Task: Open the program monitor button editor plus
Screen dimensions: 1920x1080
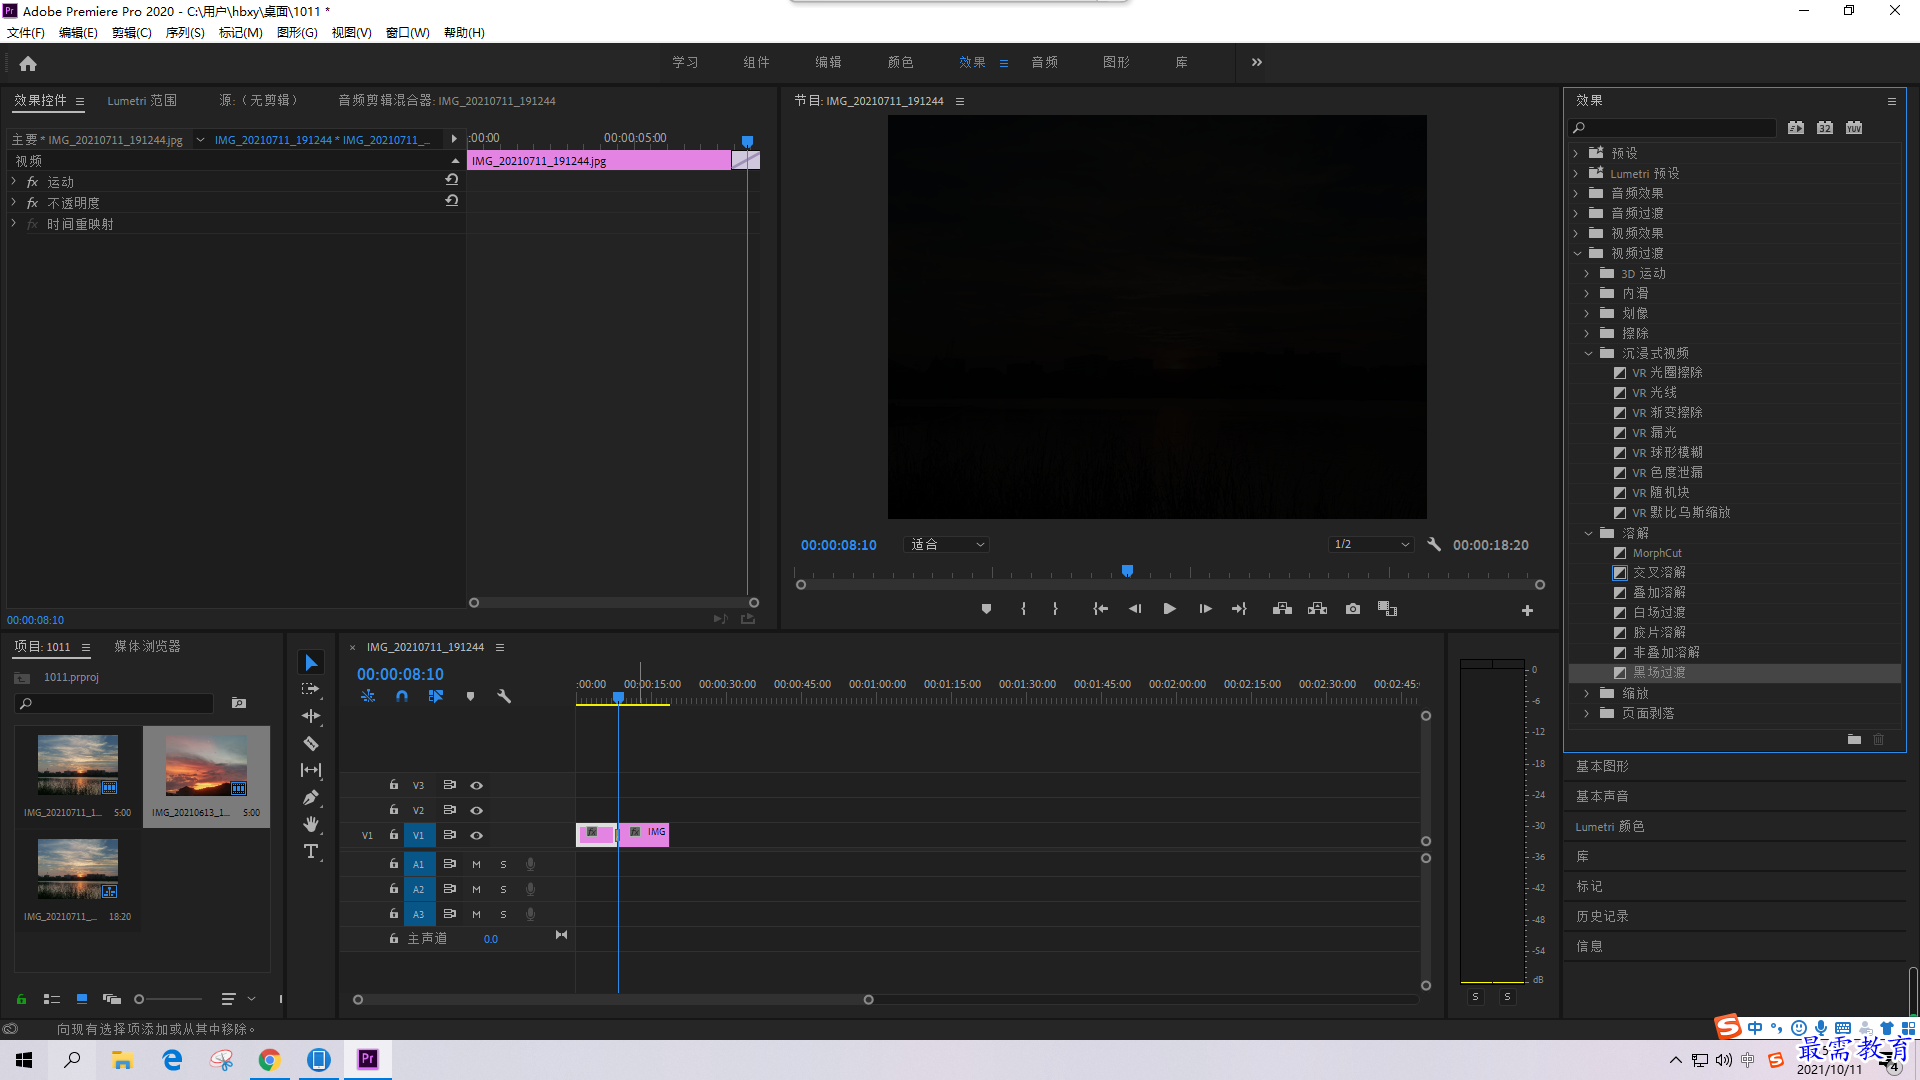Action: (x=1527, y=610)
